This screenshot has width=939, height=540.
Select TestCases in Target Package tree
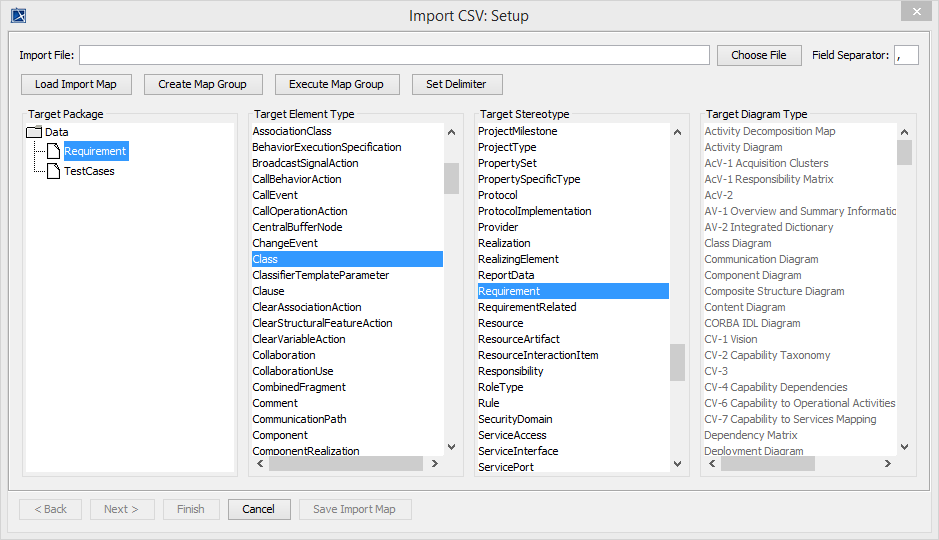tap(89, 171)
